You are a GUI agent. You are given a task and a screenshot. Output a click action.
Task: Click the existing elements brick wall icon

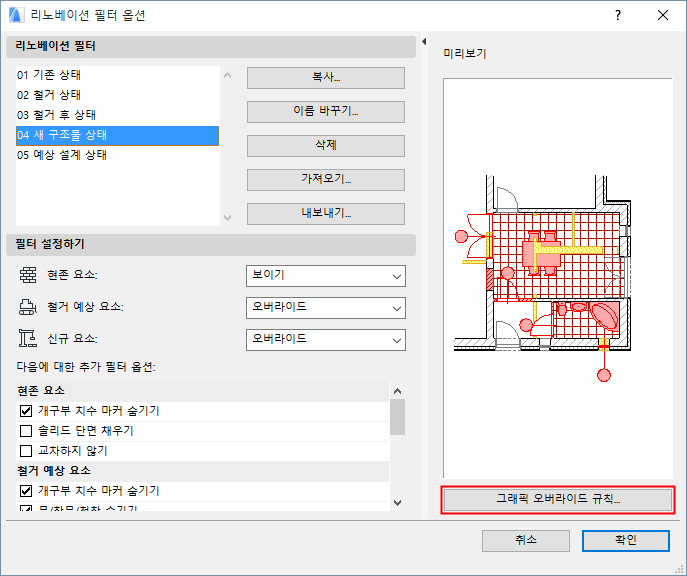pyautogui.click(x=28, y=275)
